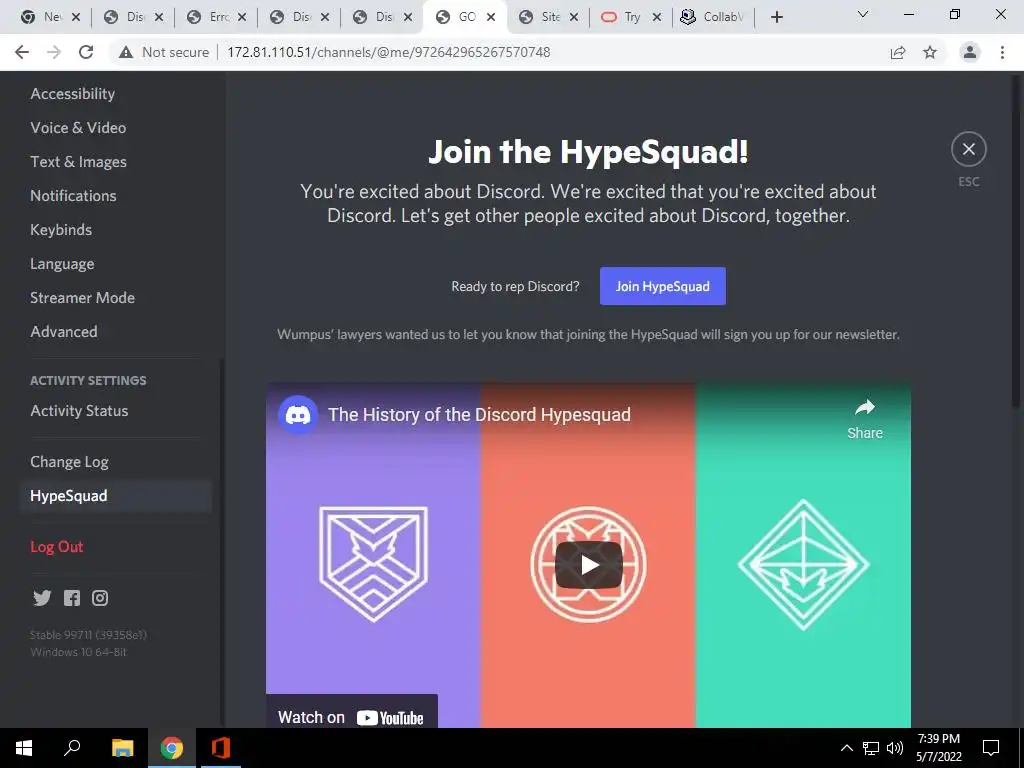Close the Try tab
Screen dimensions: 1024x768
(x=657, y=17)
